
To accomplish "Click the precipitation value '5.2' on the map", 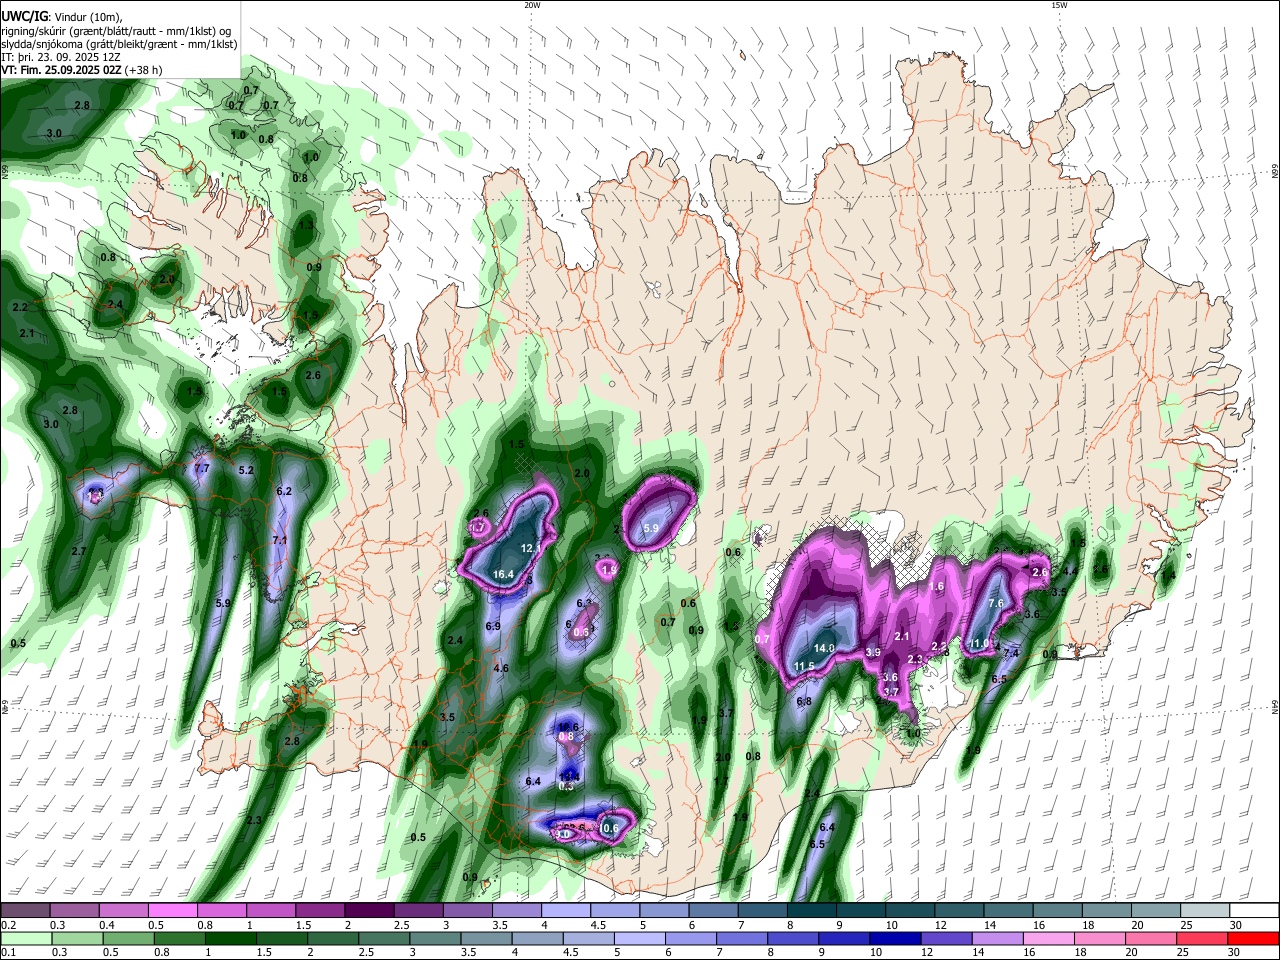I will tap(246, 470).
